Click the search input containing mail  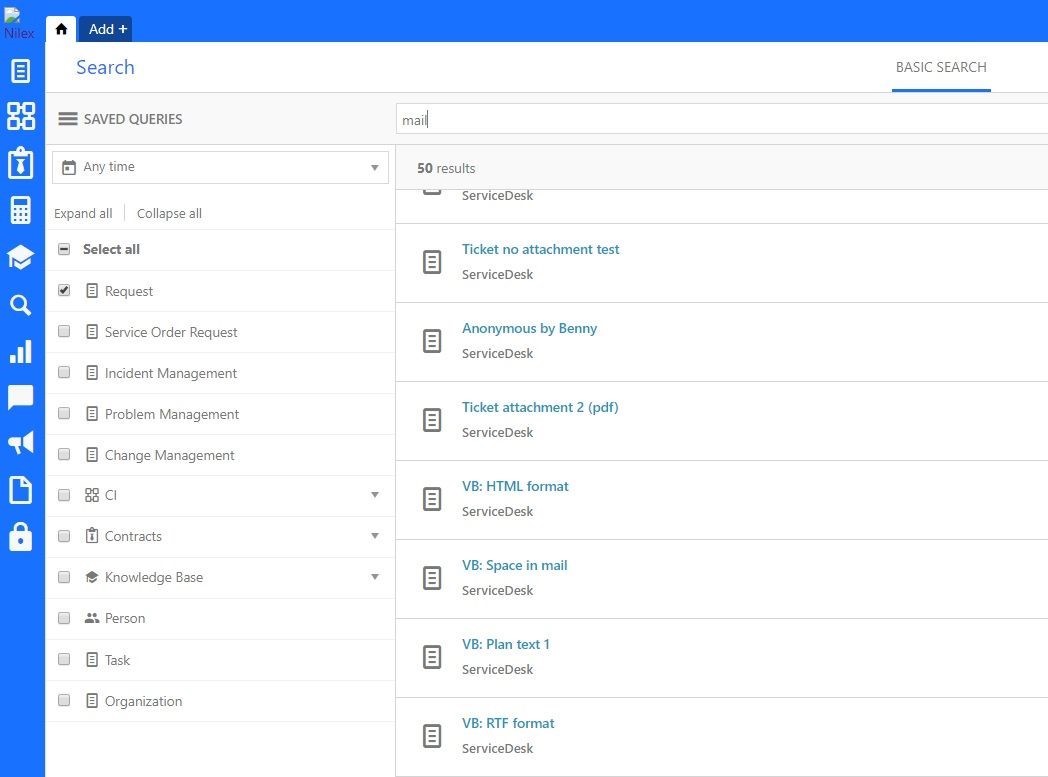[x=722, y=120]
